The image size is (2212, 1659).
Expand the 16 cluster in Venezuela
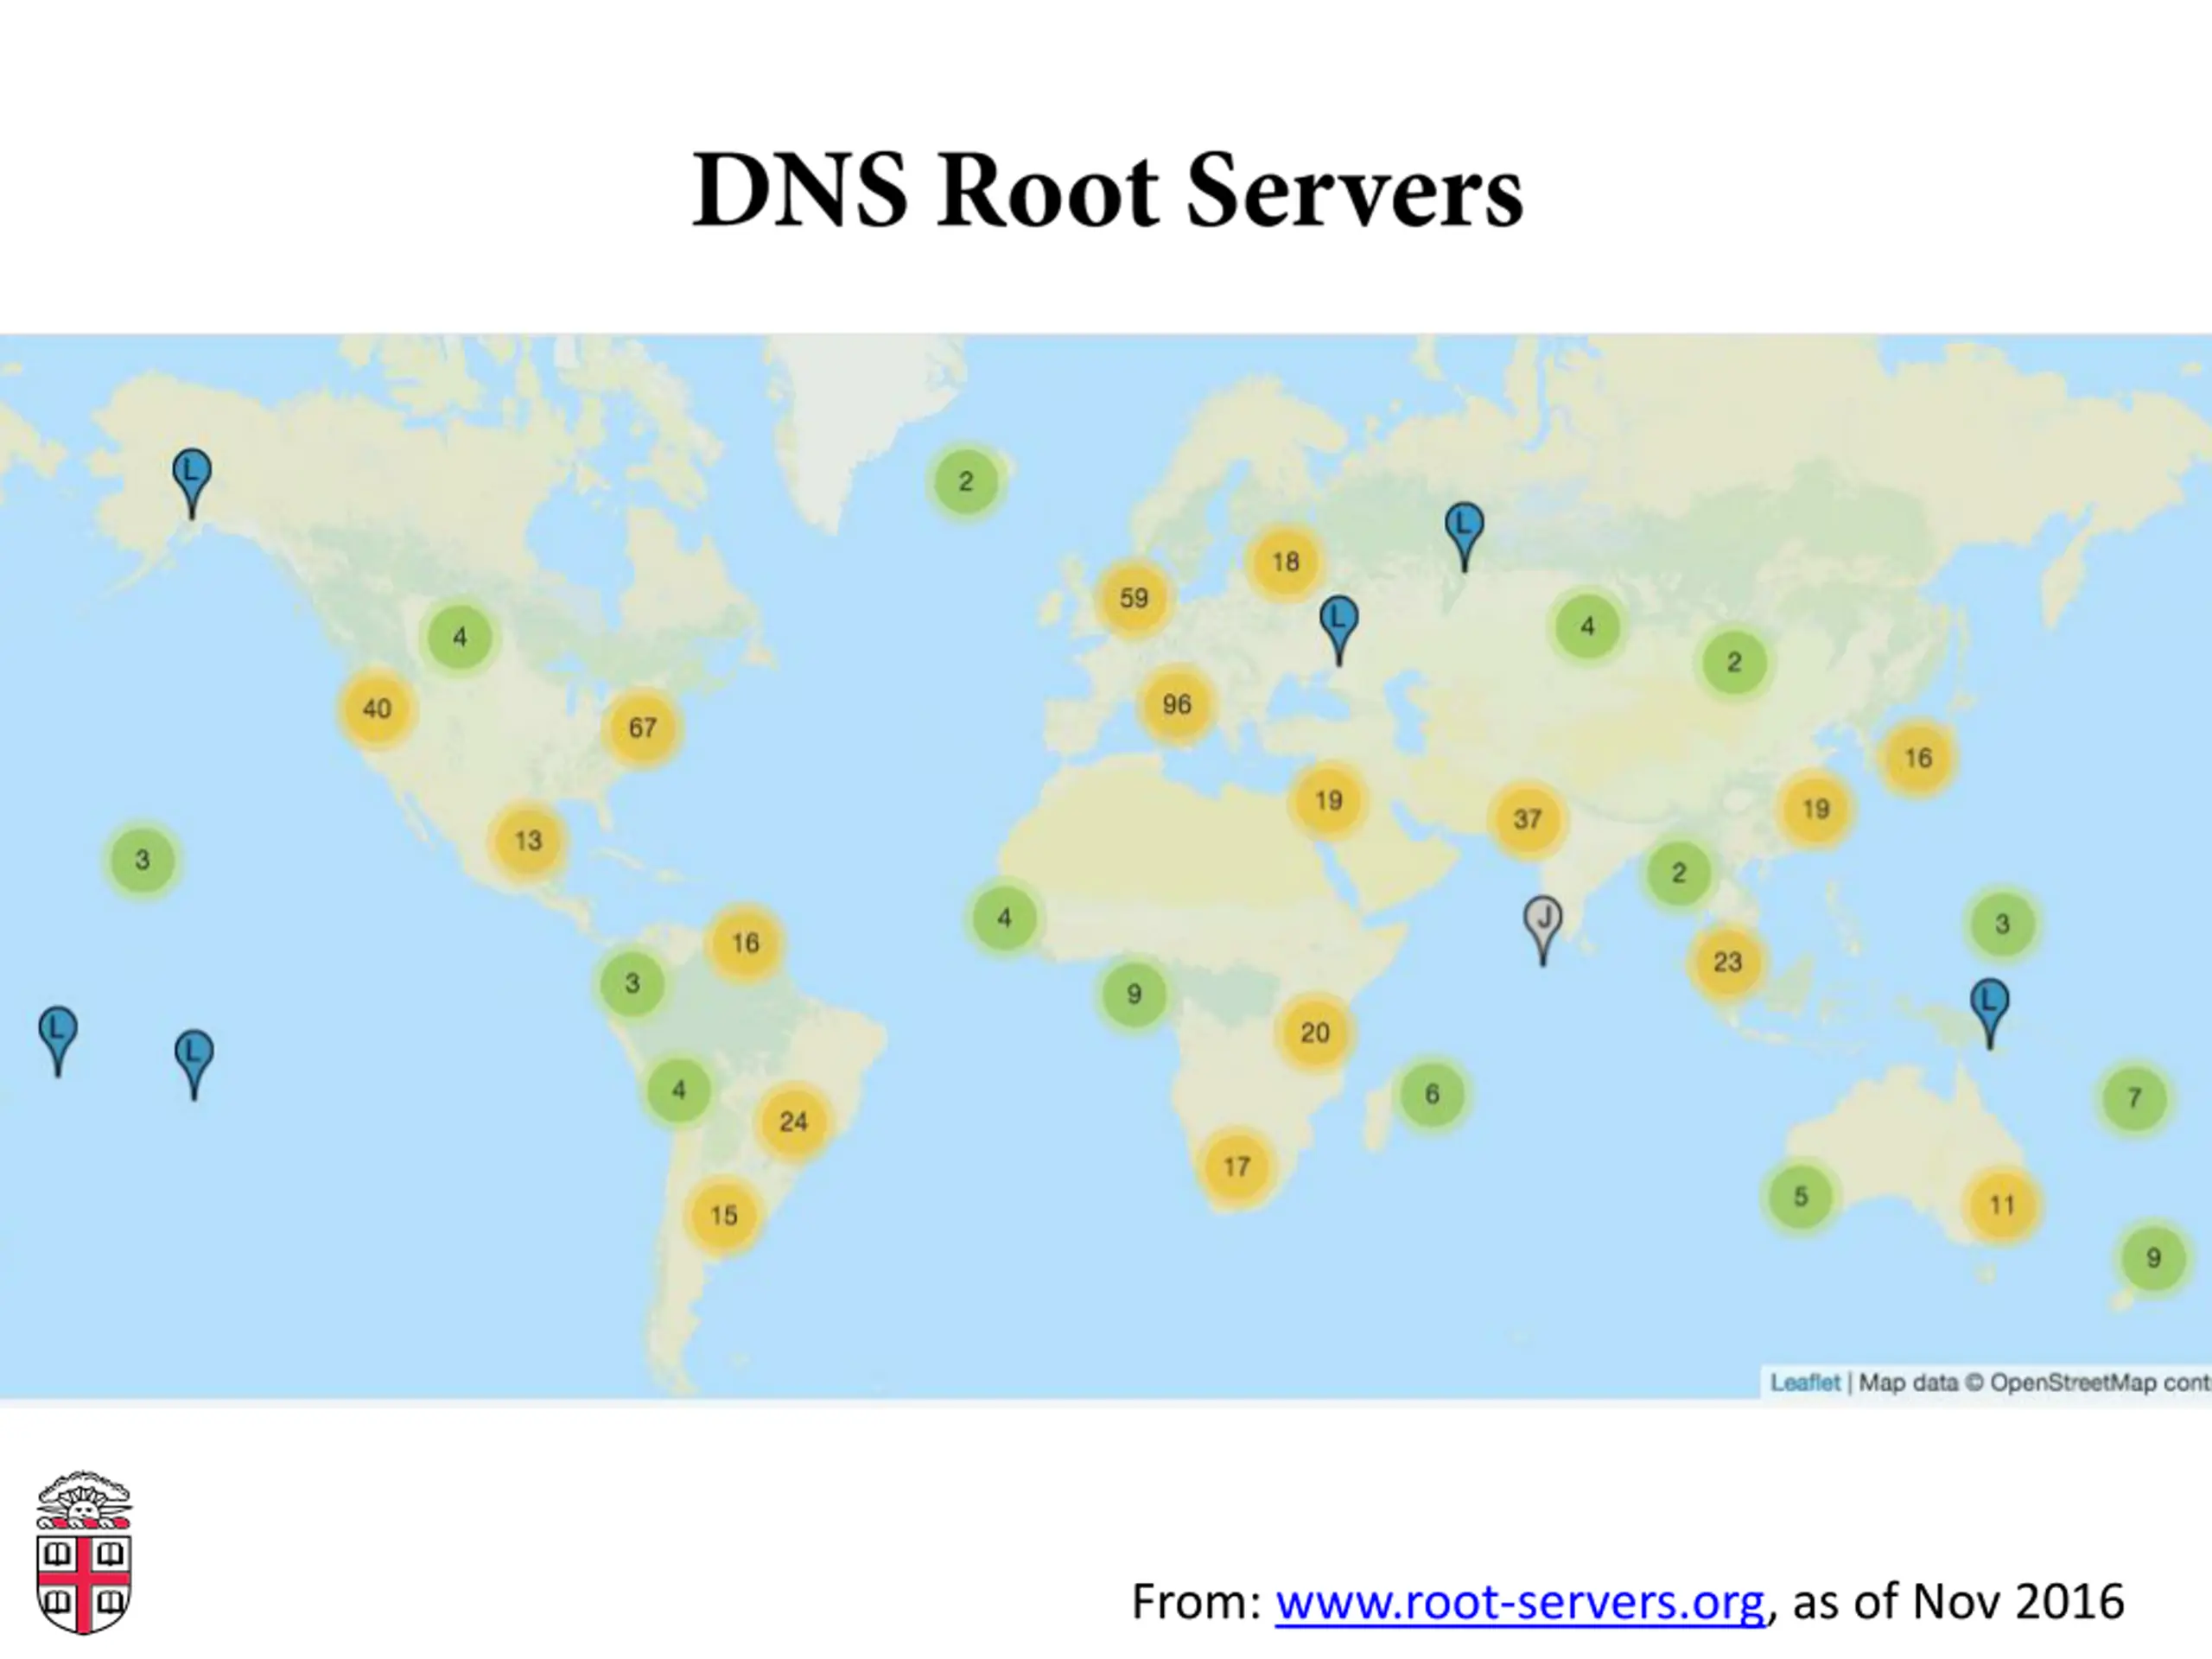point(745,943)
